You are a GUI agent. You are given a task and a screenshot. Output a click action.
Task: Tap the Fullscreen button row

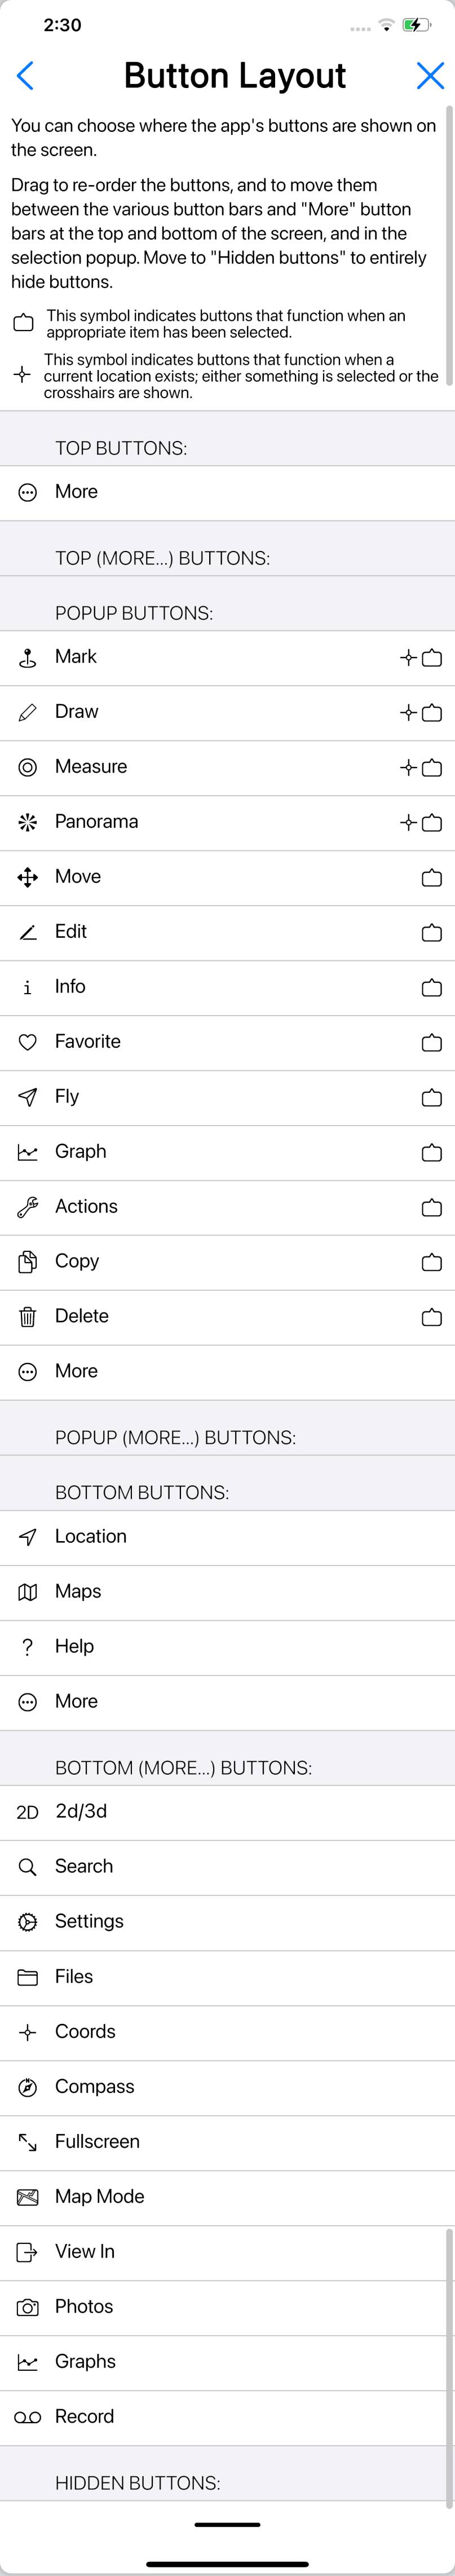click(x=227, y=2142)
